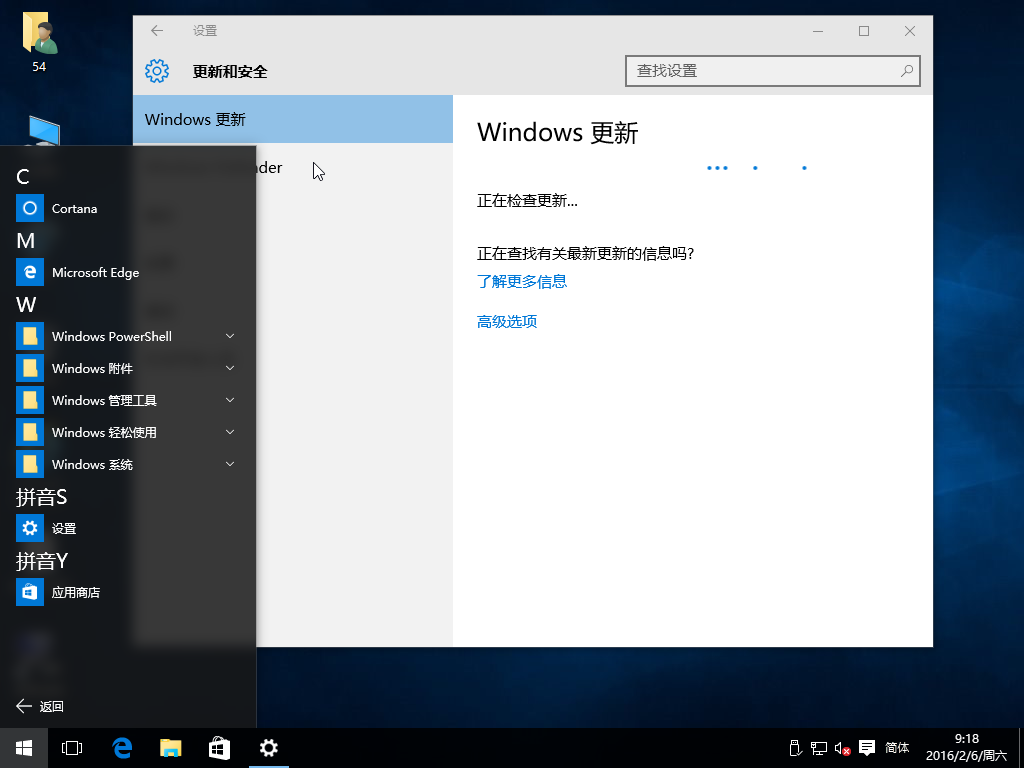Click 返回 at the Start menu bottom
This screenshot has width=1024, height=768.
click(40, 707)
